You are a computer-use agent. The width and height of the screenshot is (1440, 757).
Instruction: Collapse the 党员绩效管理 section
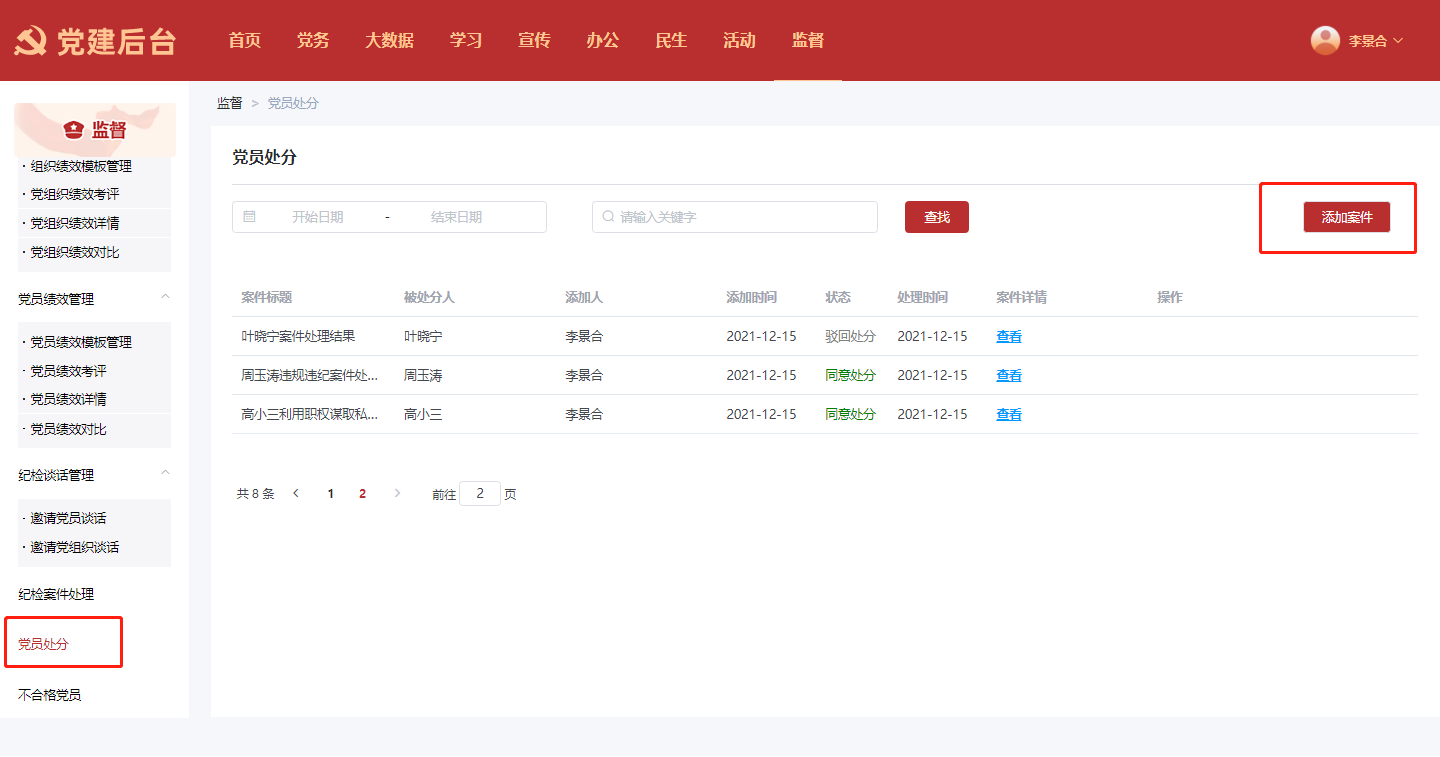click(166, 298)
